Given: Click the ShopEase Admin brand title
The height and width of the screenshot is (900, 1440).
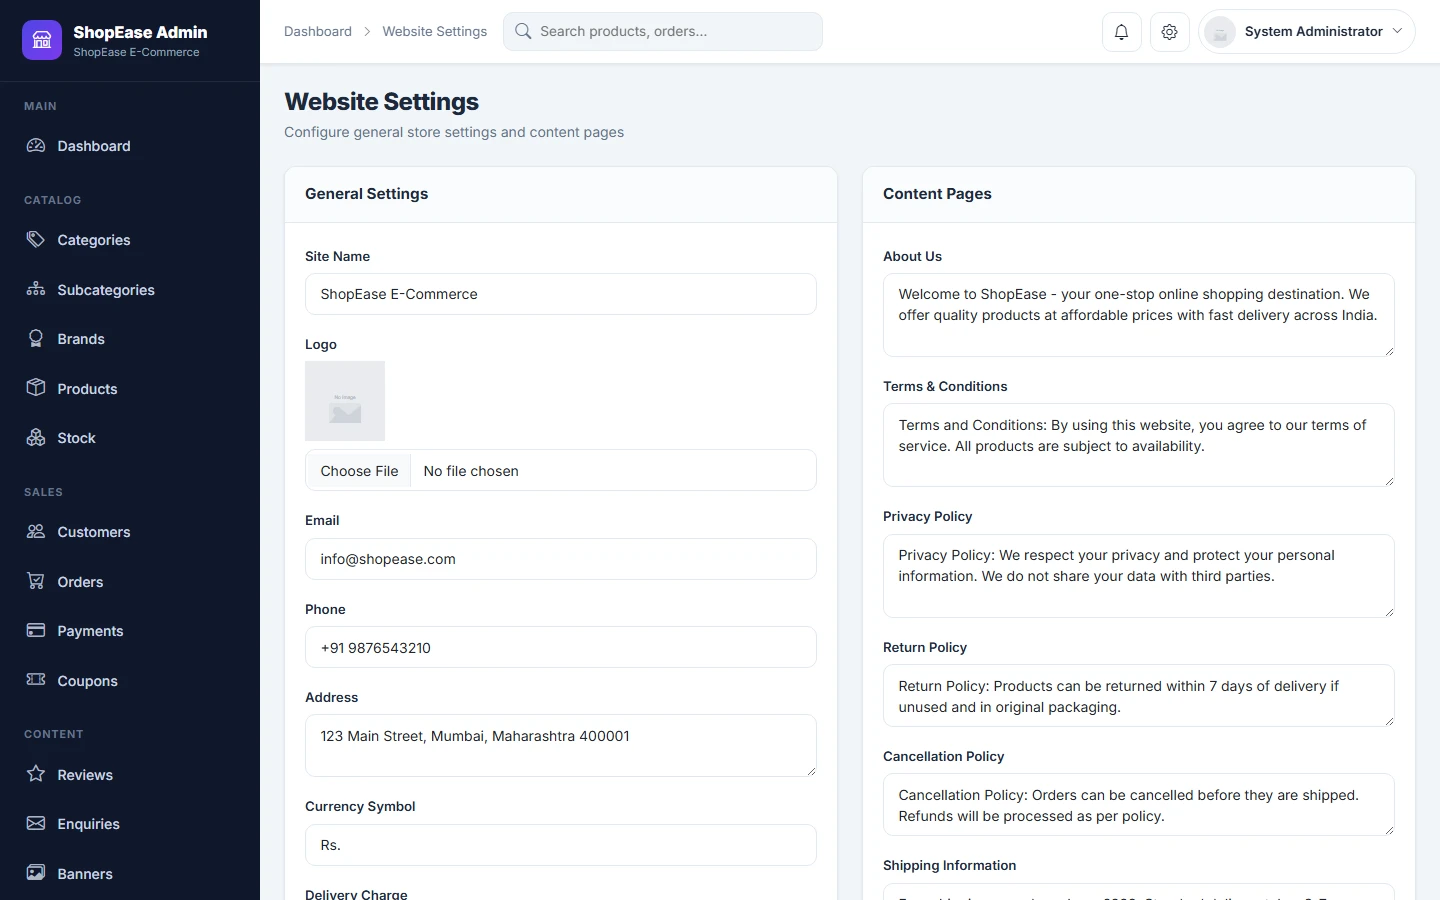Looking at the screenshot, I should coord(140,32).
